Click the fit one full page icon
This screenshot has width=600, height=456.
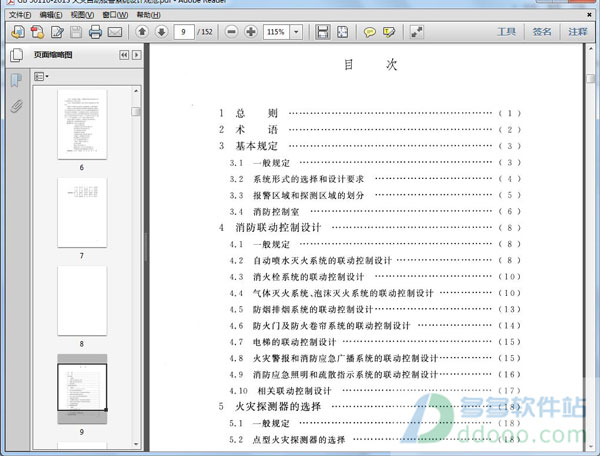coord(342,32)
